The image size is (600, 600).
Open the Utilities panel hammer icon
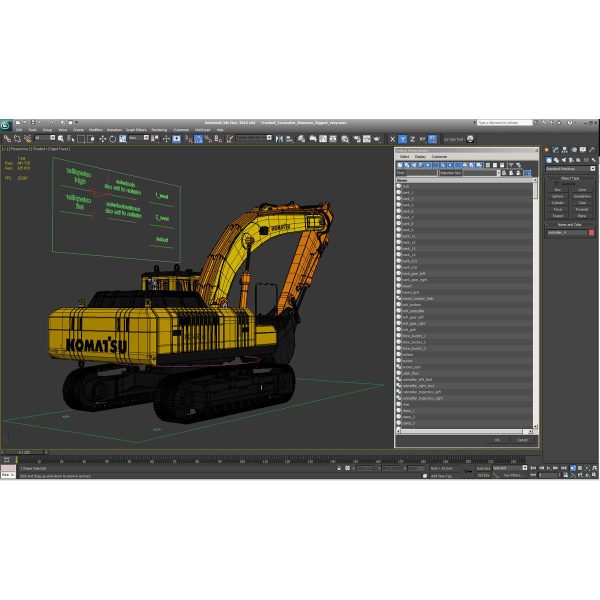tap(592, 150)
